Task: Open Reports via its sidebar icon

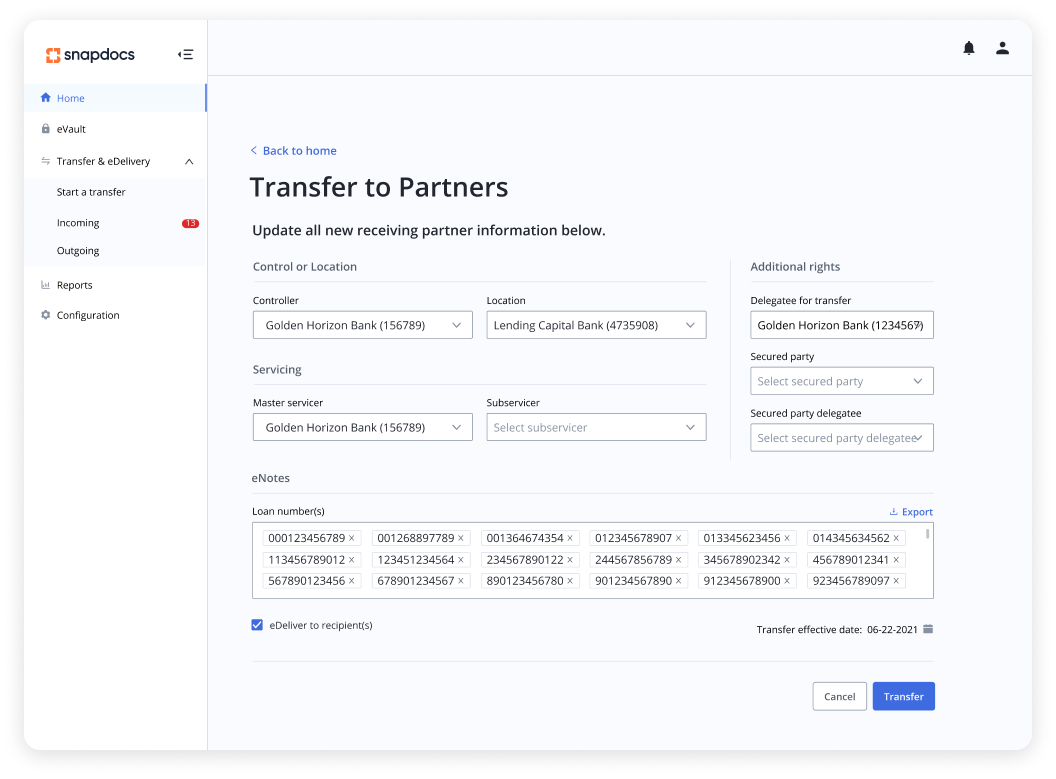Action: coord(46,284)
